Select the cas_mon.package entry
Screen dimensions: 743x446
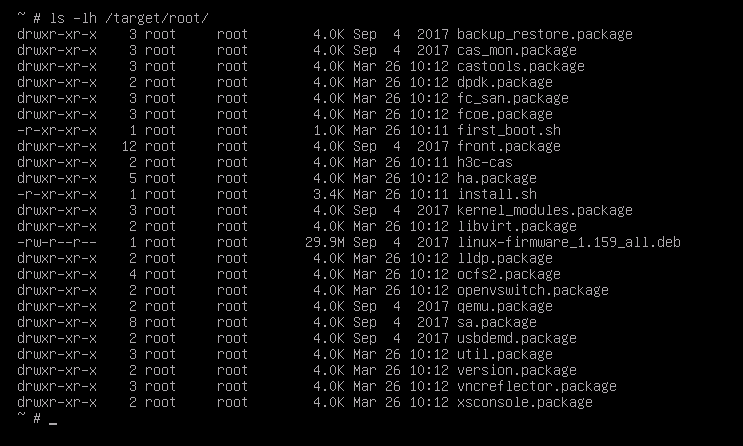[x=516, y=50]
